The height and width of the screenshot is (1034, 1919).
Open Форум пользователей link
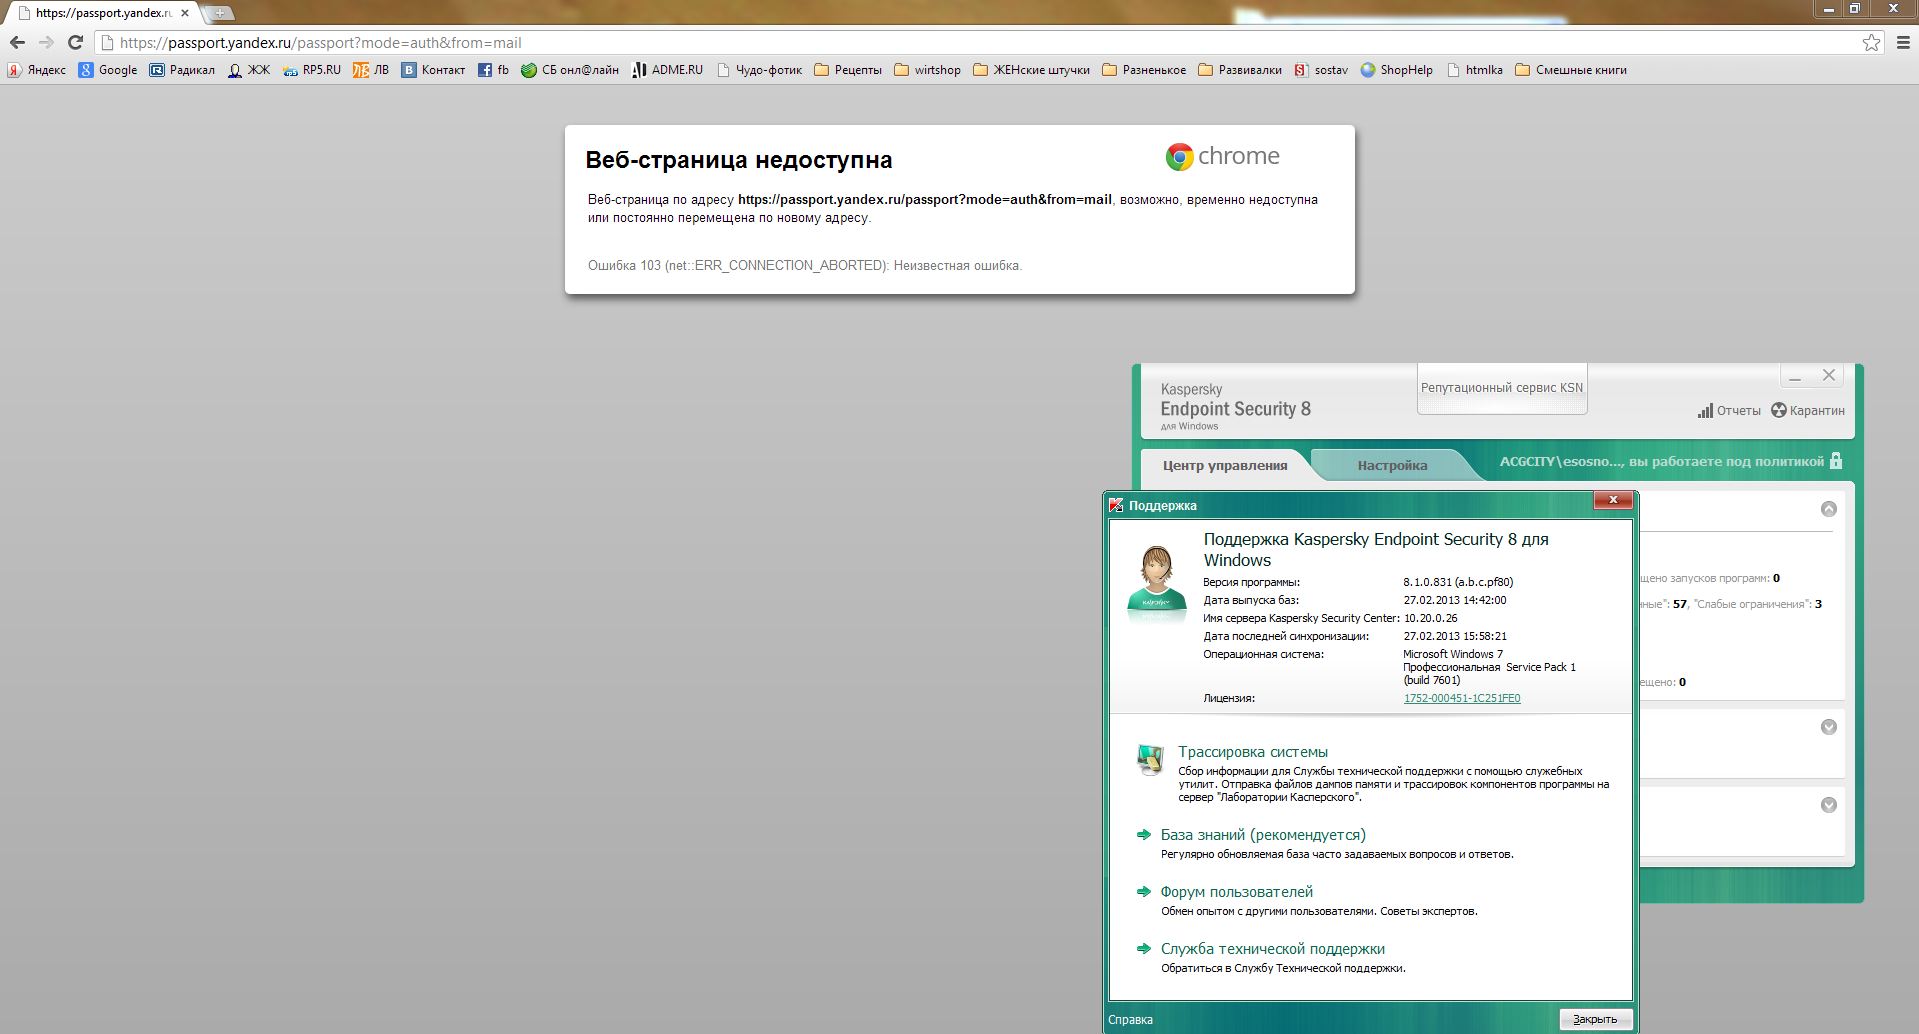[x=1237, y=892]
